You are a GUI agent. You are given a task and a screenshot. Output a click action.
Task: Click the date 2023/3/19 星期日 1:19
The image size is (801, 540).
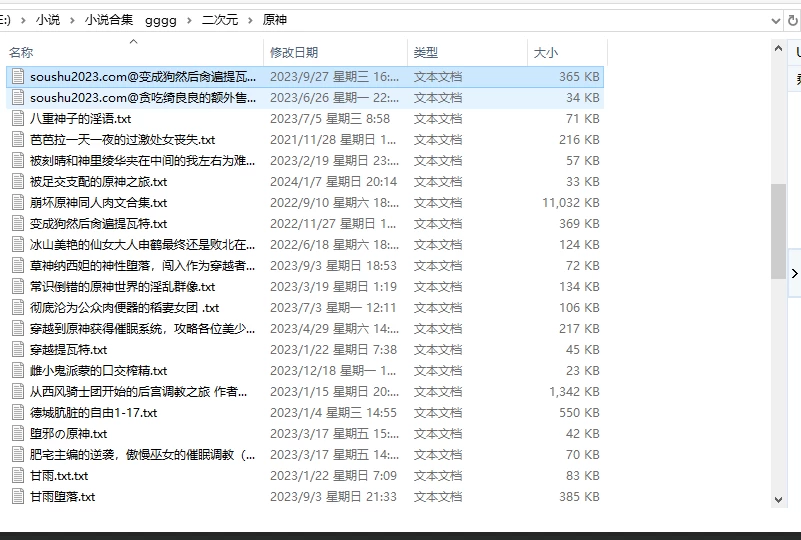(334, 287)
